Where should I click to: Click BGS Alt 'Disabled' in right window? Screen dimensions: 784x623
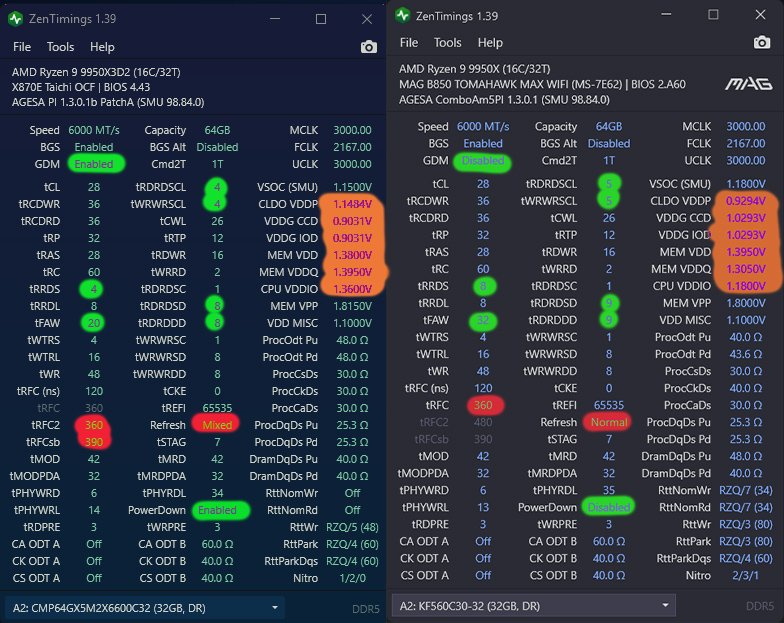609,144
